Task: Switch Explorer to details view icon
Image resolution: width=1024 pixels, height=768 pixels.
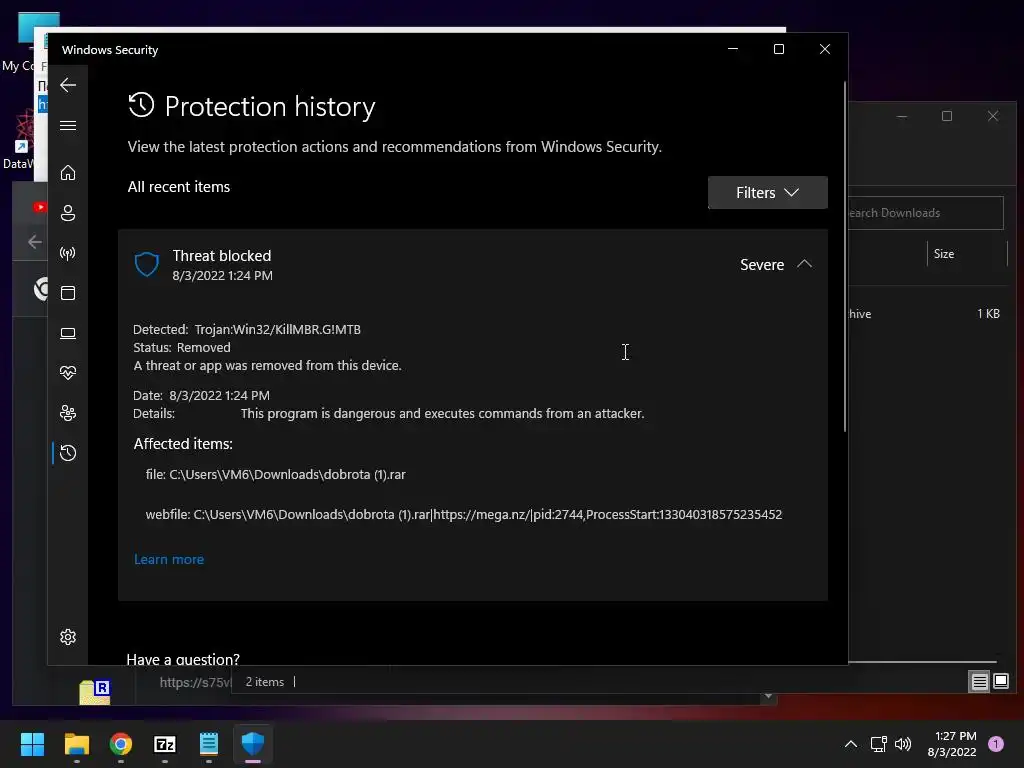Action: (980, 682)
